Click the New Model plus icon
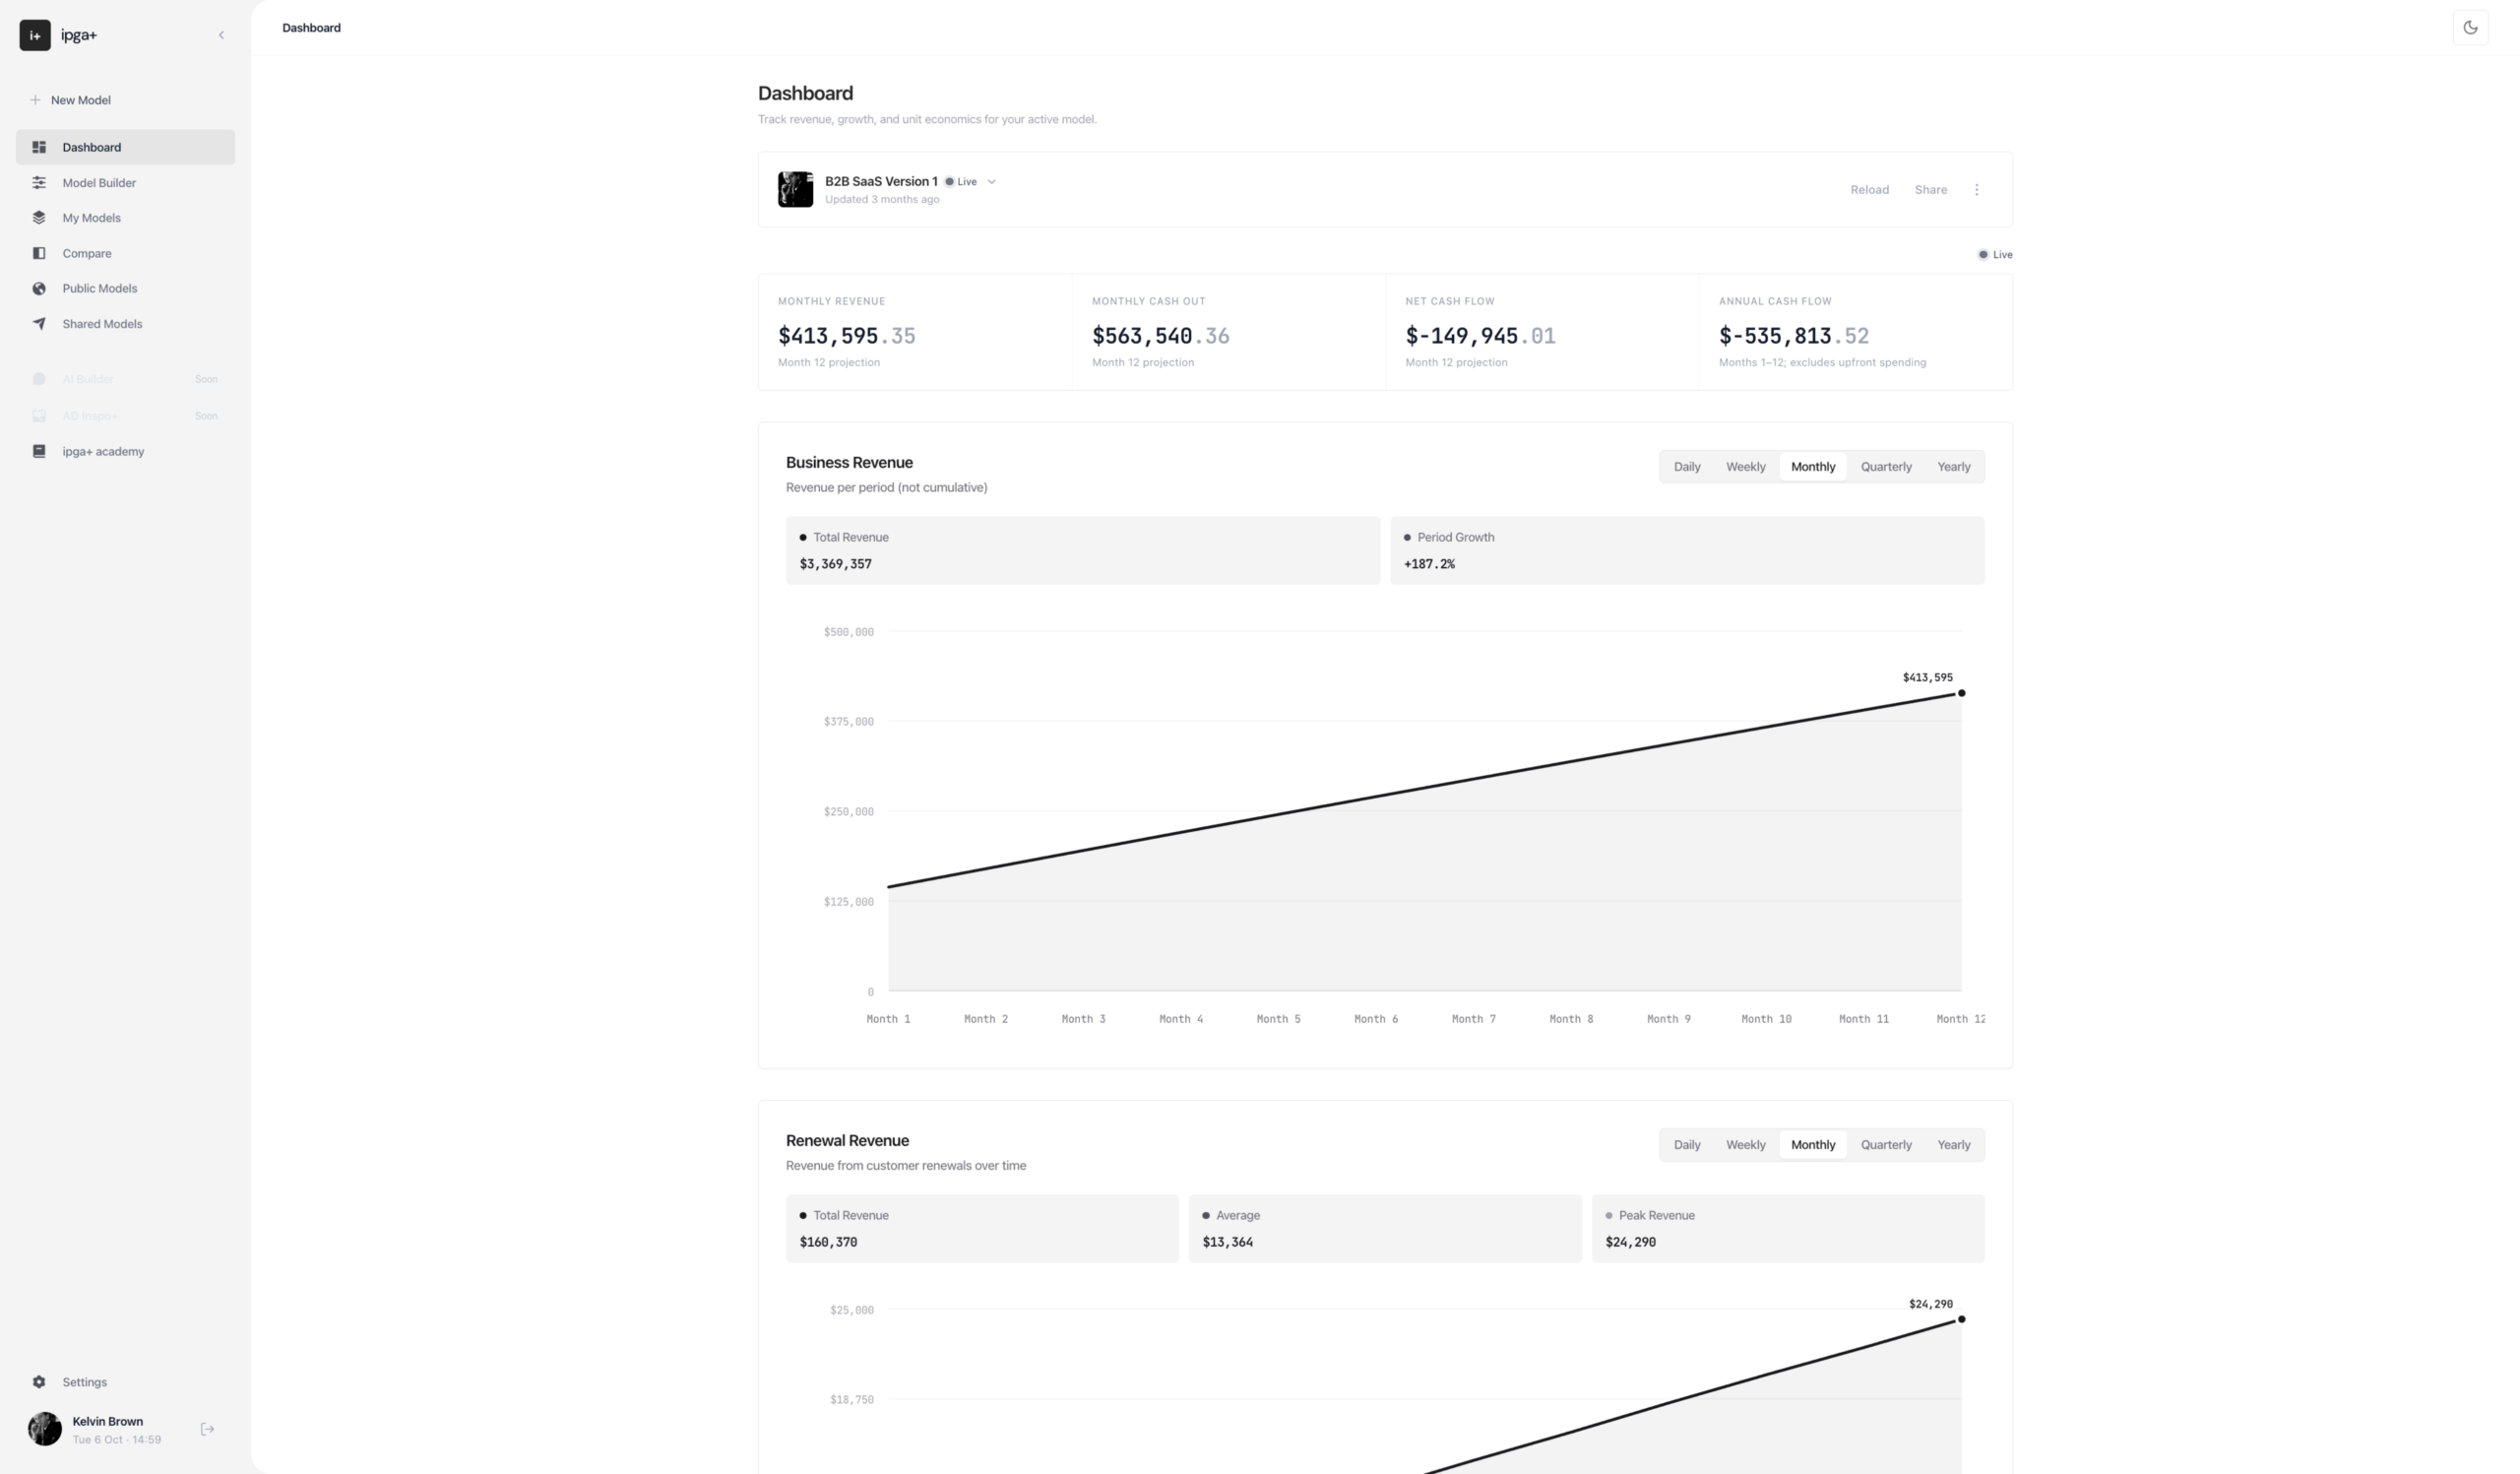The width and height of the screenshot is (2520, 1474). click(35, 100)
